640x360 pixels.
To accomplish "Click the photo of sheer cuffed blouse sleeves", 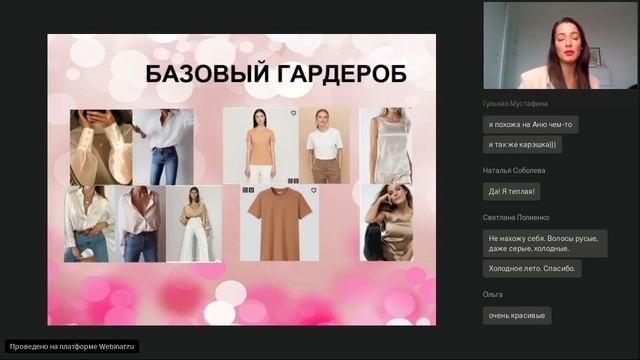I will [101, 147].
